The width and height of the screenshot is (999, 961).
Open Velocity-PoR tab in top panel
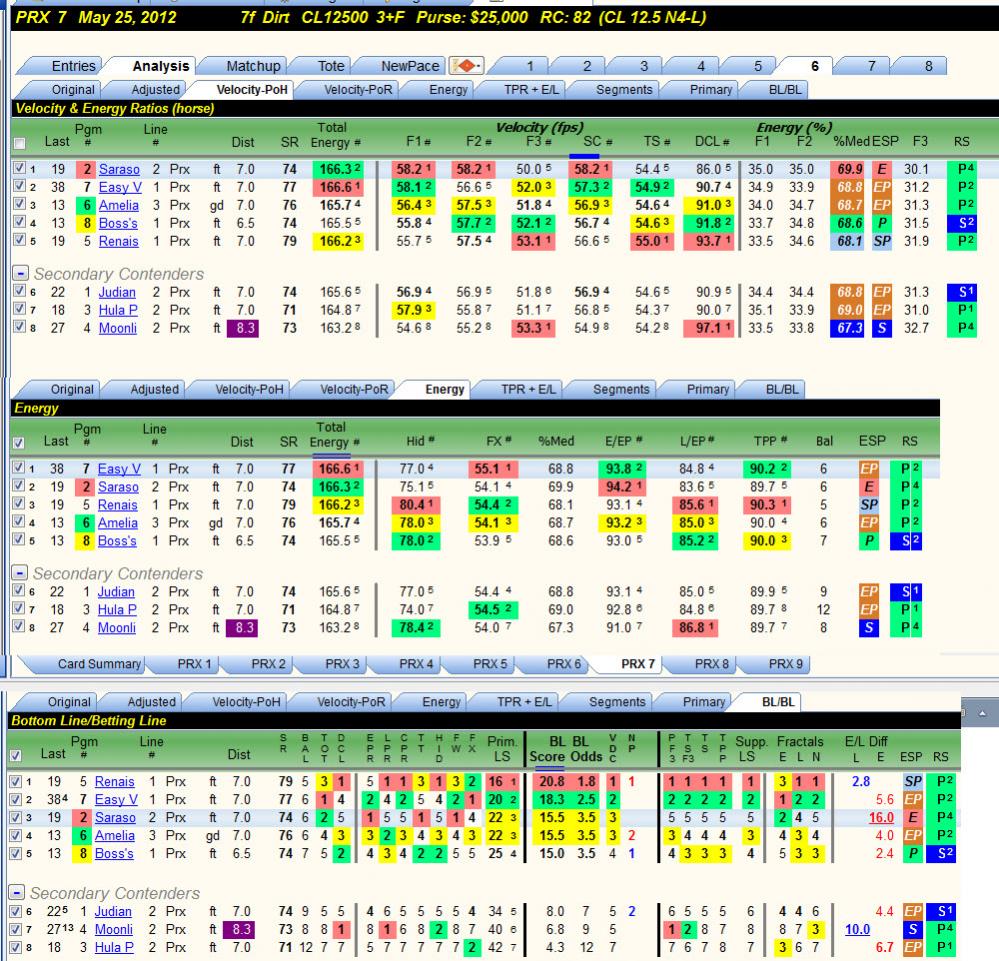tap(357, 90)
